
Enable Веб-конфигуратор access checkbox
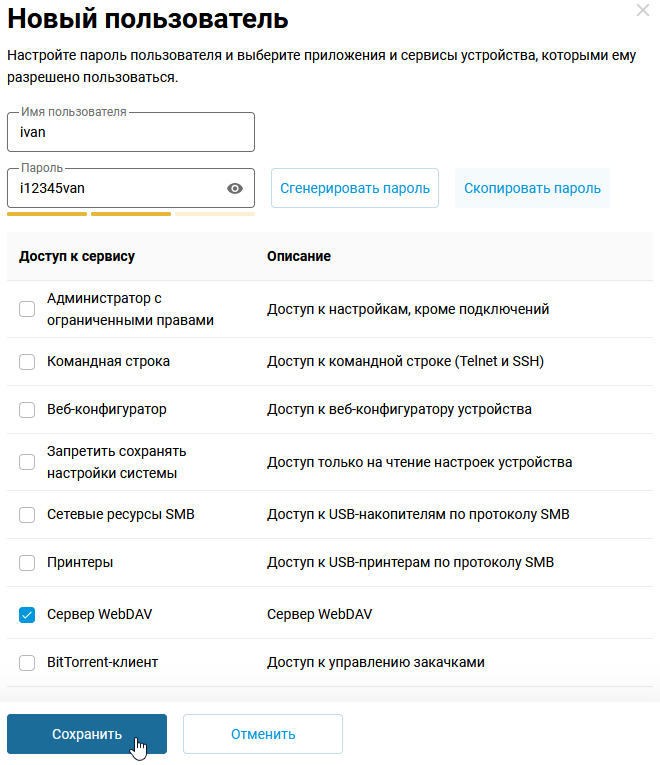tap(27, 409)
